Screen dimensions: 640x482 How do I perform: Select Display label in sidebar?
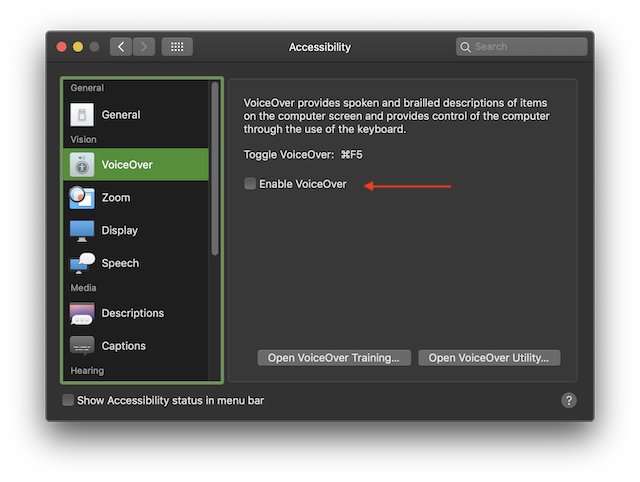[x=120, y=231]
